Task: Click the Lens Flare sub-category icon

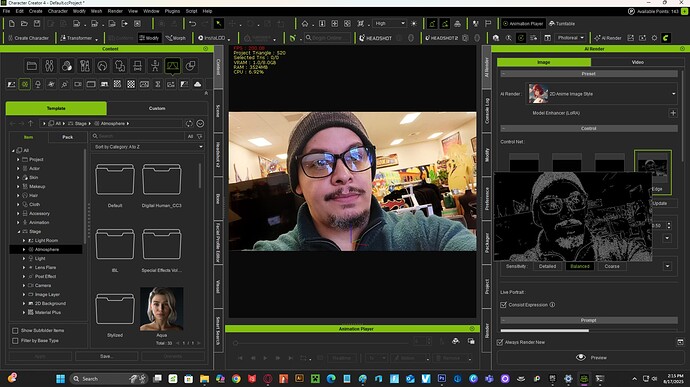Action: [x=51, y=84]
